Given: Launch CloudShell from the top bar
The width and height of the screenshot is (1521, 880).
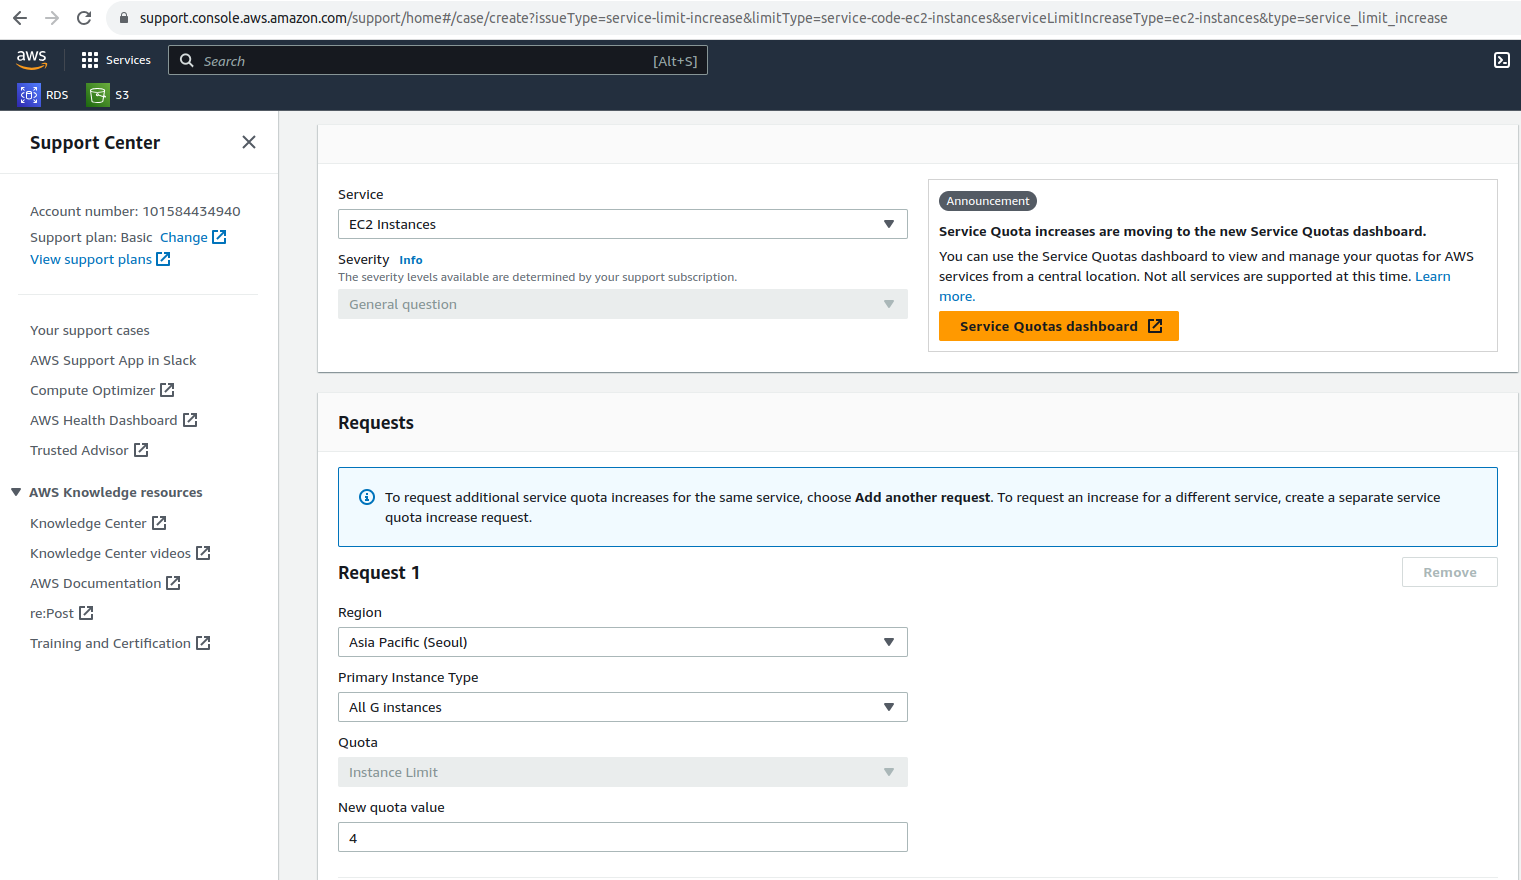Looking at the screenshot, I should pos(1501,60).
